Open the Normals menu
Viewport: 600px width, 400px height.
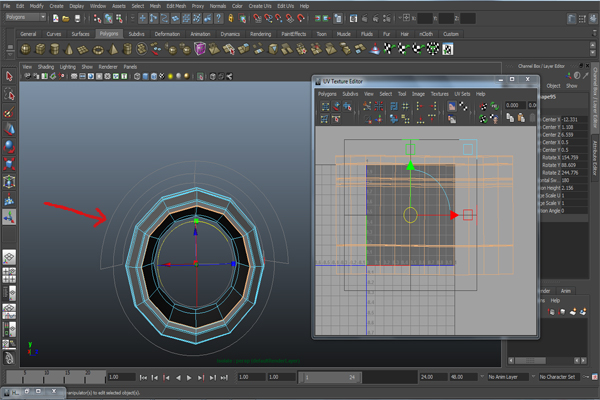(218, 6)
